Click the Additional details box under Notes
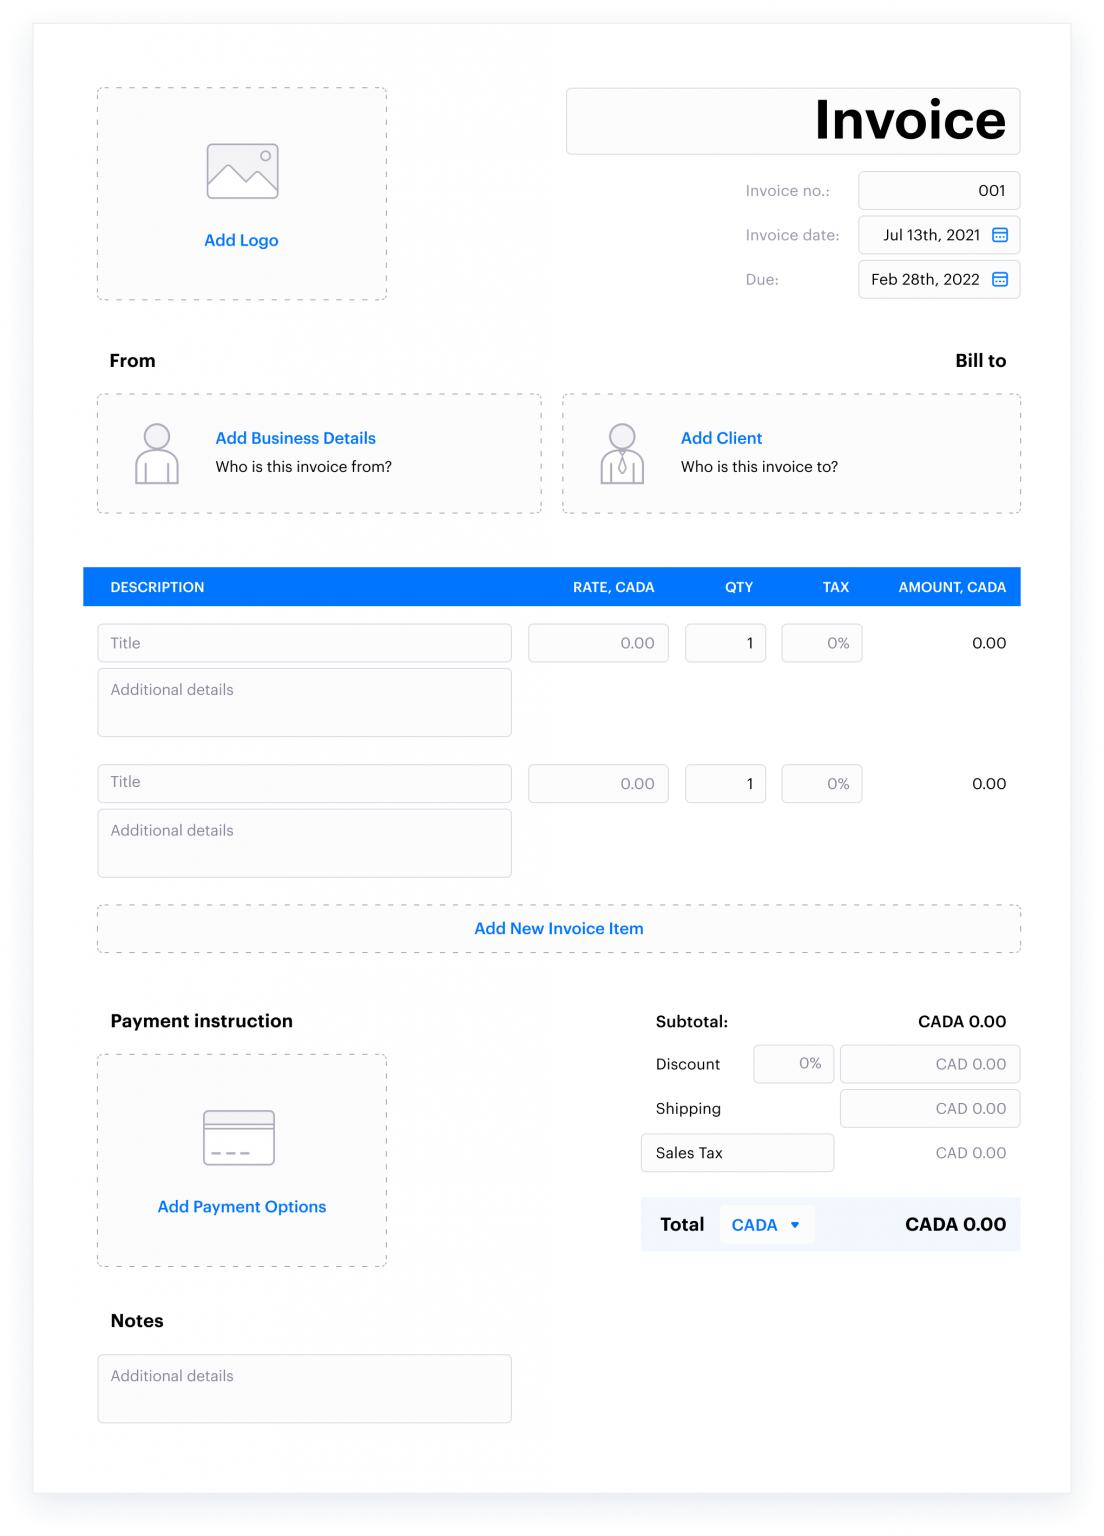Image resolution: width=1104 pixels, height=1536 pixels. click(304, 1388)
